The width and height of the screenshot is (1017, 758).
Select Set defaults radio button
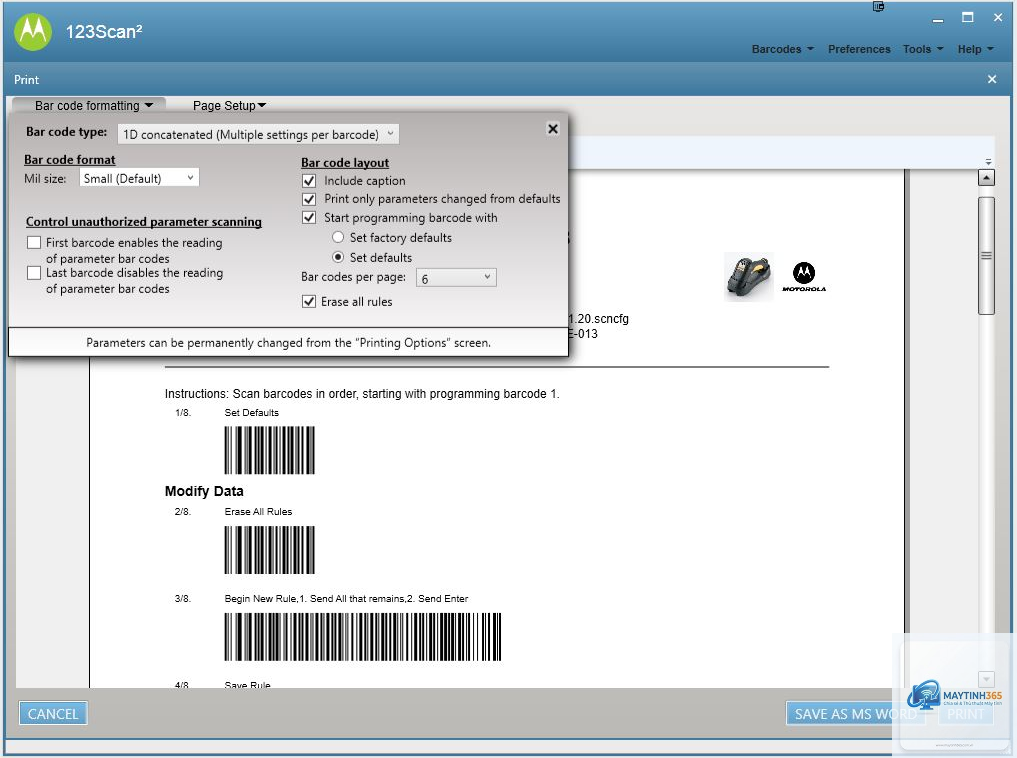(338, 257)
